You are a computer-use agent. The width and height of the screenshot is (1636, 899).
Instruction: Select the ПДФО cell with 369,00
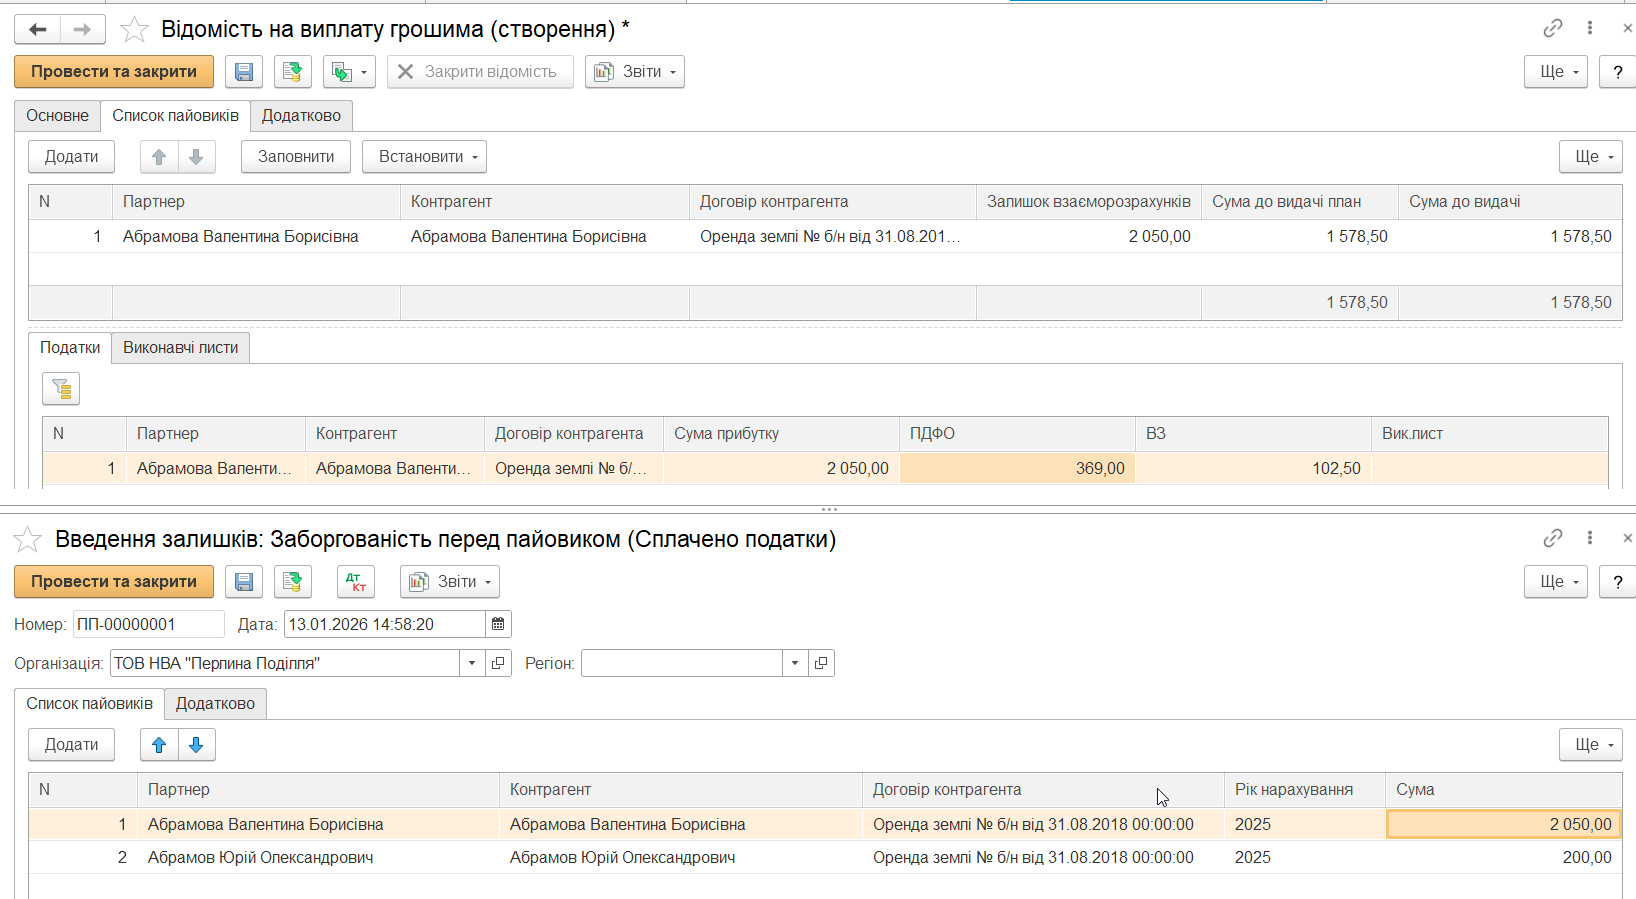click(1018, 468)
